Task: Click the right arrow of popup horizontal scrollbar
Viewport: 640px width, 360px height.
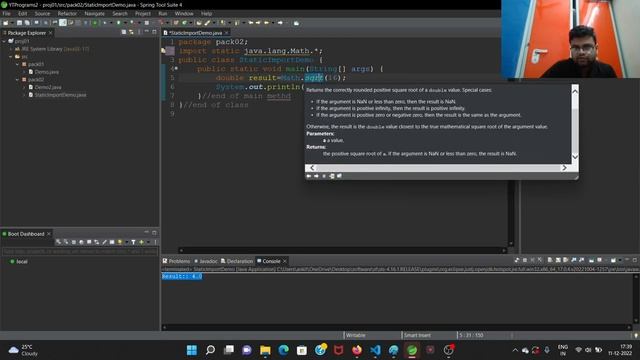Action: pos(564,168)
